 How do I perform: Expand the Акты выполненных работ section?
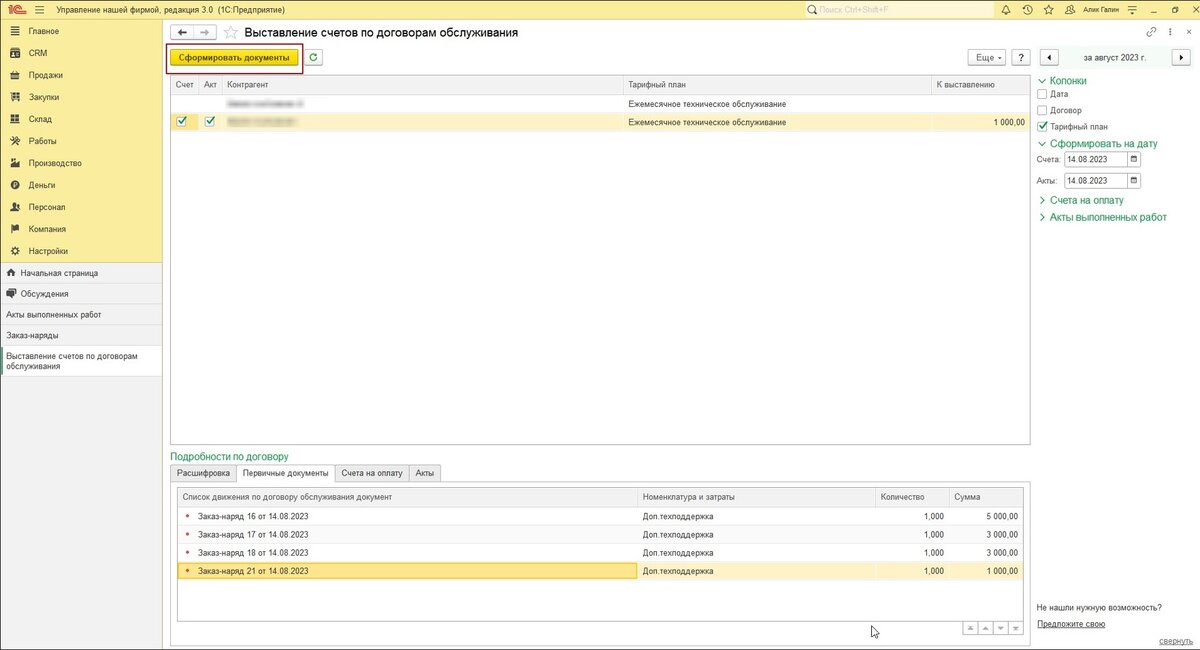1107,217
